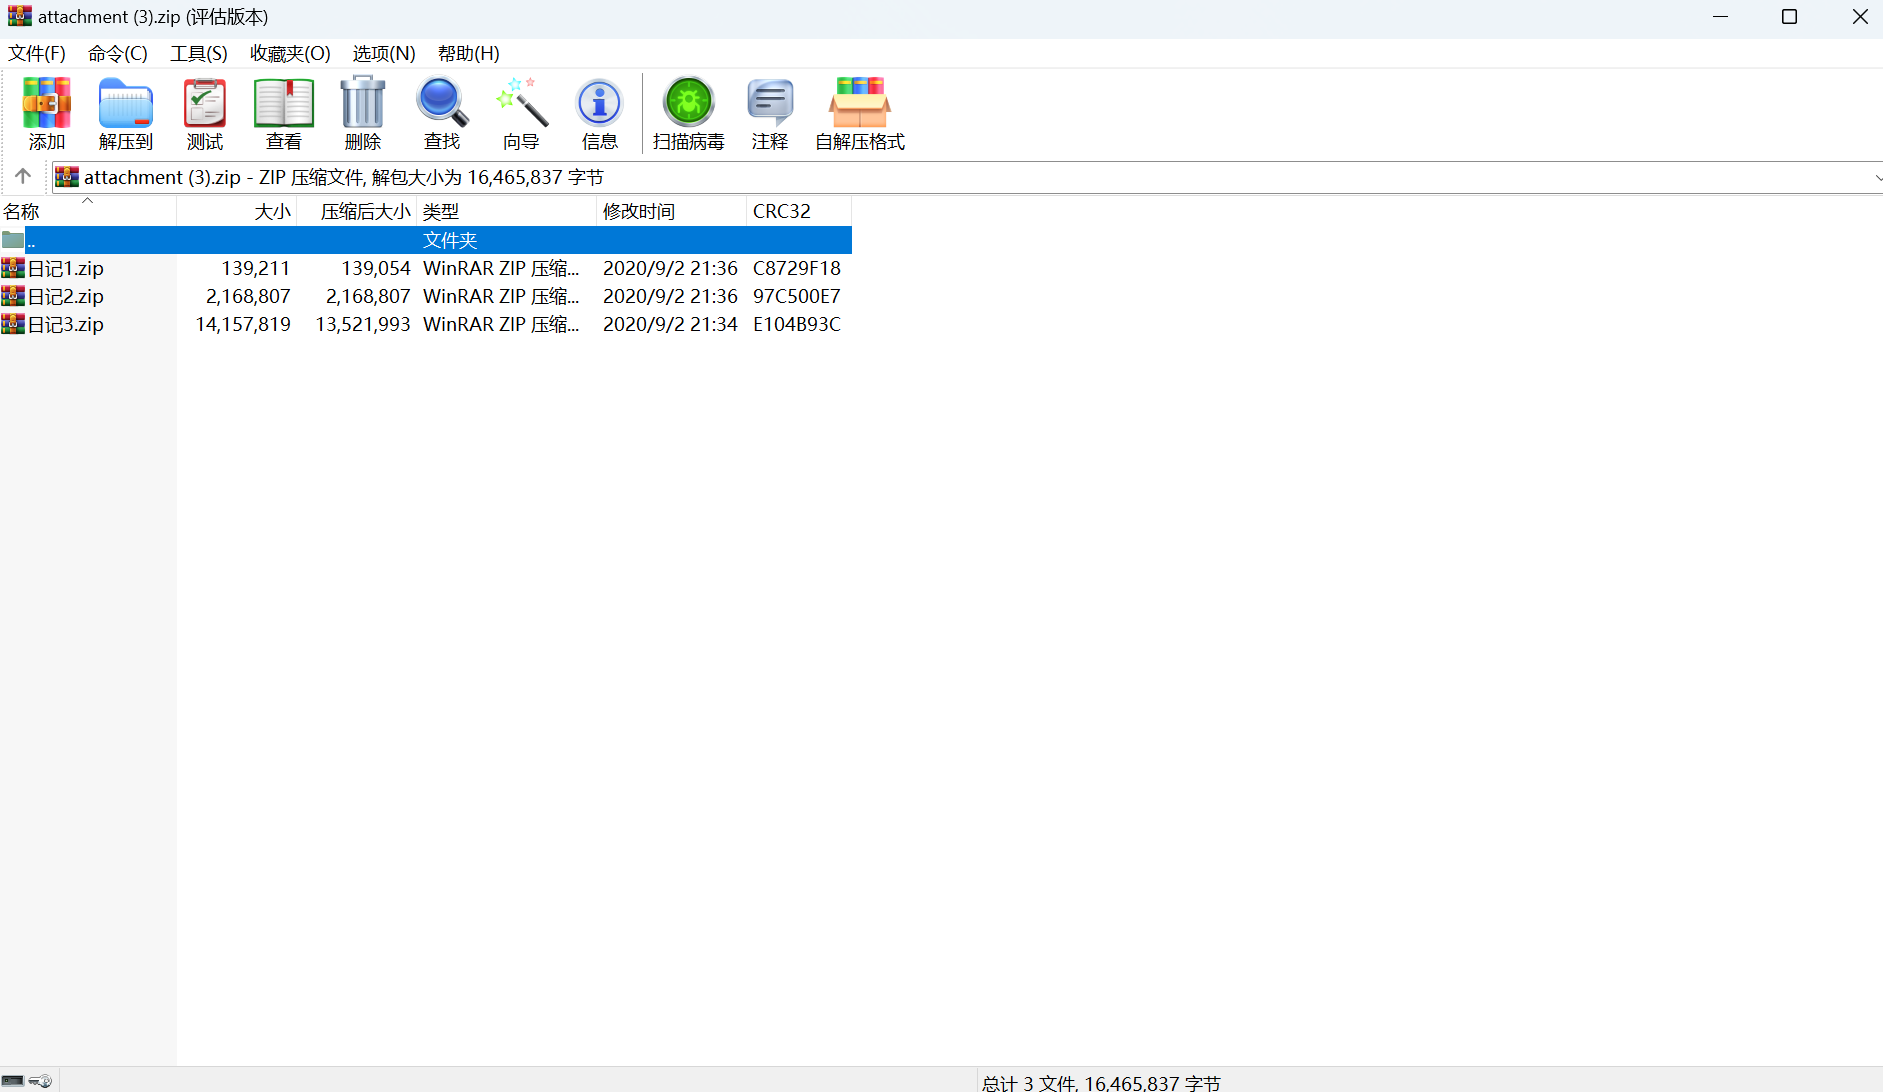Screen dimensions: 1883x1092
Task: Click the 日记2.zip file icon
Action: [13, 296]
